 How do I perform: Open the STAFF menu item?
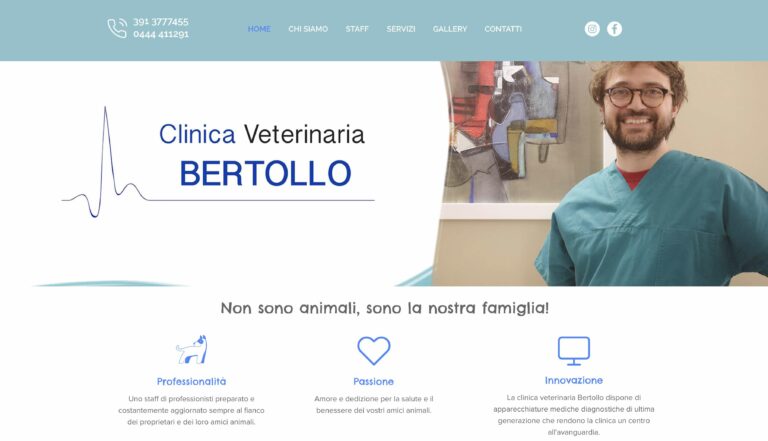coord(357,29)
